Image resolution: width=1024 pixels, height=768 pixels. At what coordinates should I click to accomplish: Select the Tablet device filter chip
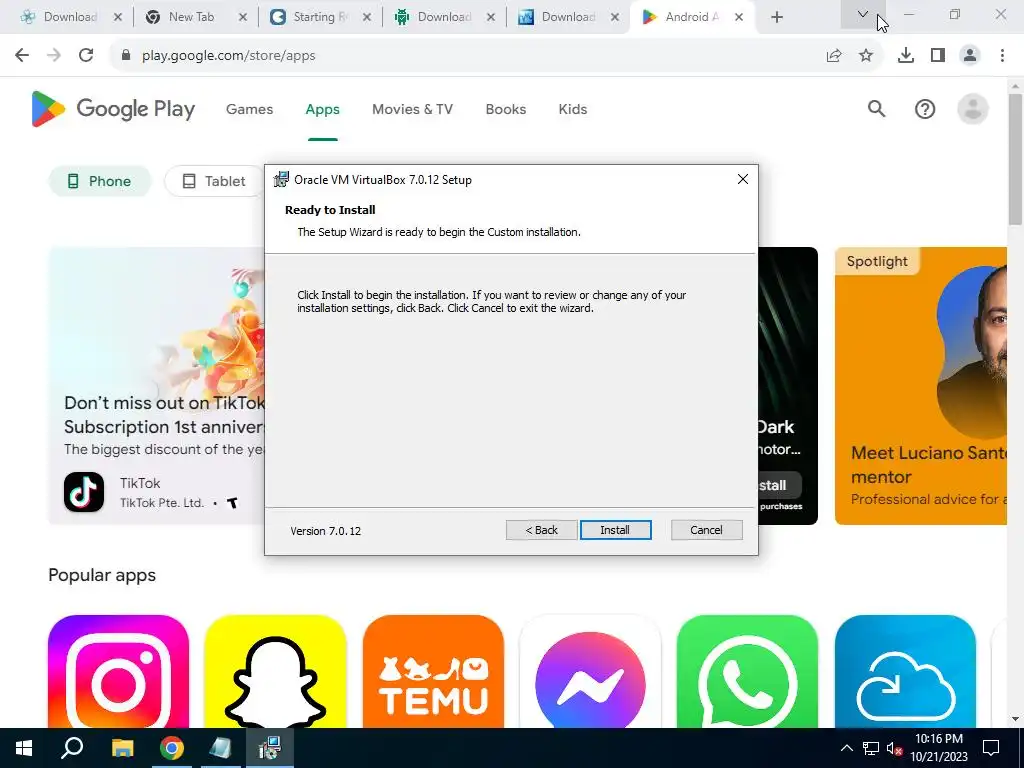214,181
